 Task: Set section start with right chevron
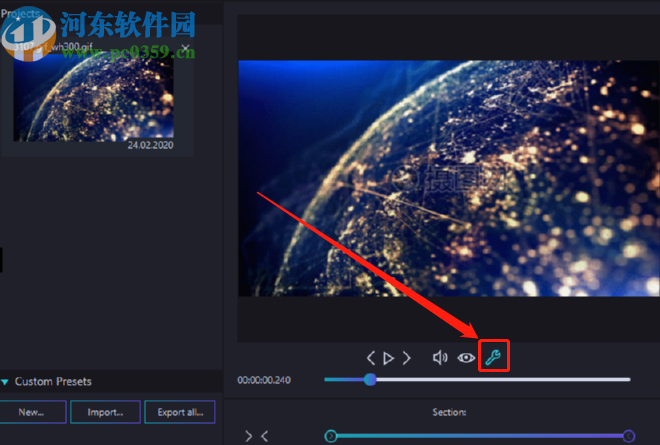click(249, 436)
